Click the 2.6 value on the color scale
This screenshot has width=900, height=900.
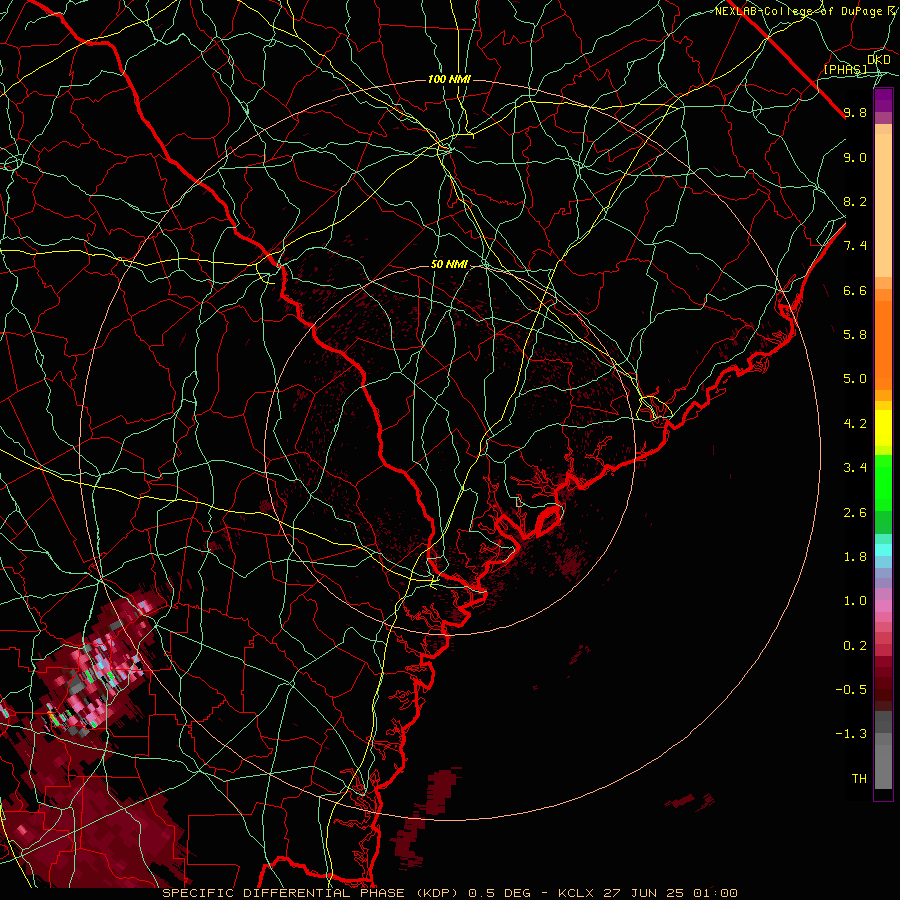(x=855, y=513)
